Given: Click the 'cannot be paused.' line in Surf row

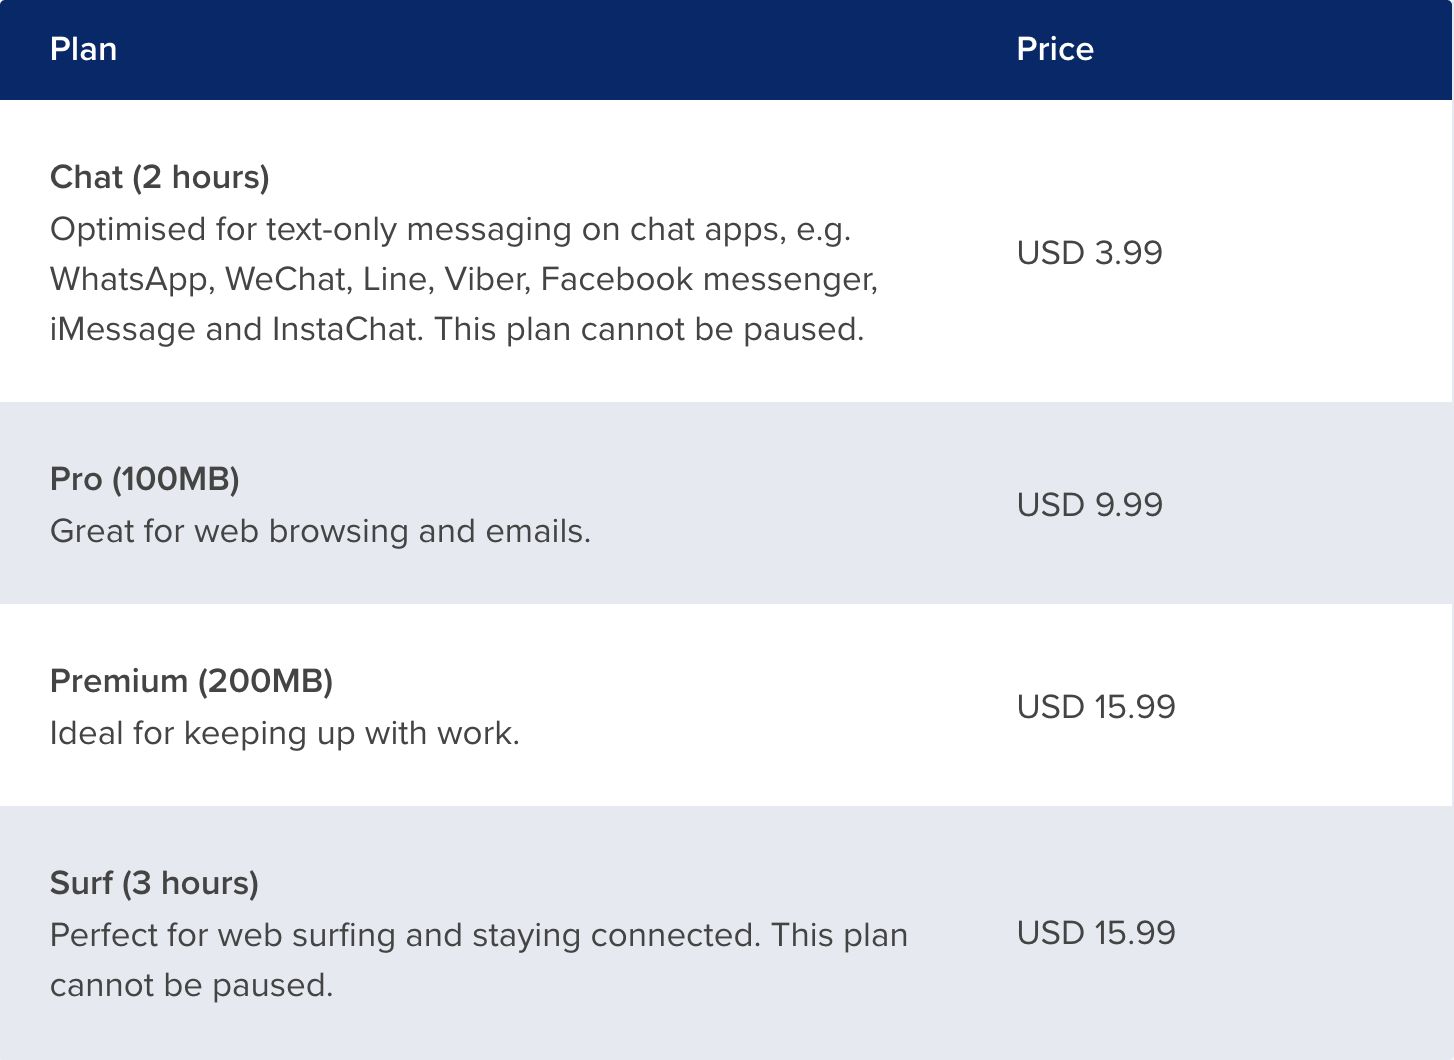Looking at the screenshot, I should (x=191, y=985).
